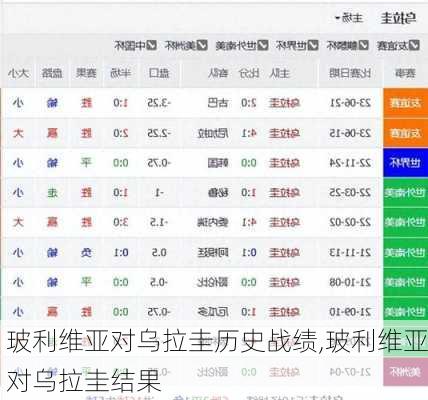Click the handicap value -3.25
The height and width of the screenshot is (400, 428).
click(x=159, y=103)
